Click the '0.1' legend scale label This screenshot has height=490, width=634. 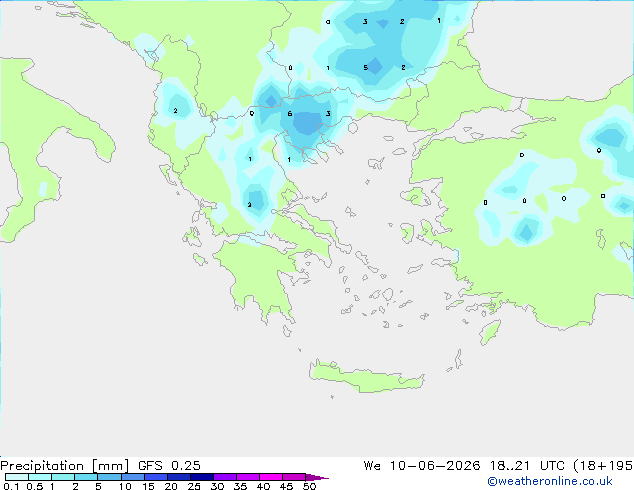point(11,486)
